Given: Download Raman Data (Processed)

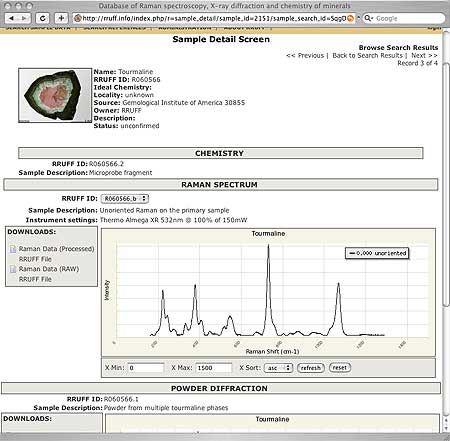Looking at the screenshot, I should pyautogui.click(x=56, y=249).
